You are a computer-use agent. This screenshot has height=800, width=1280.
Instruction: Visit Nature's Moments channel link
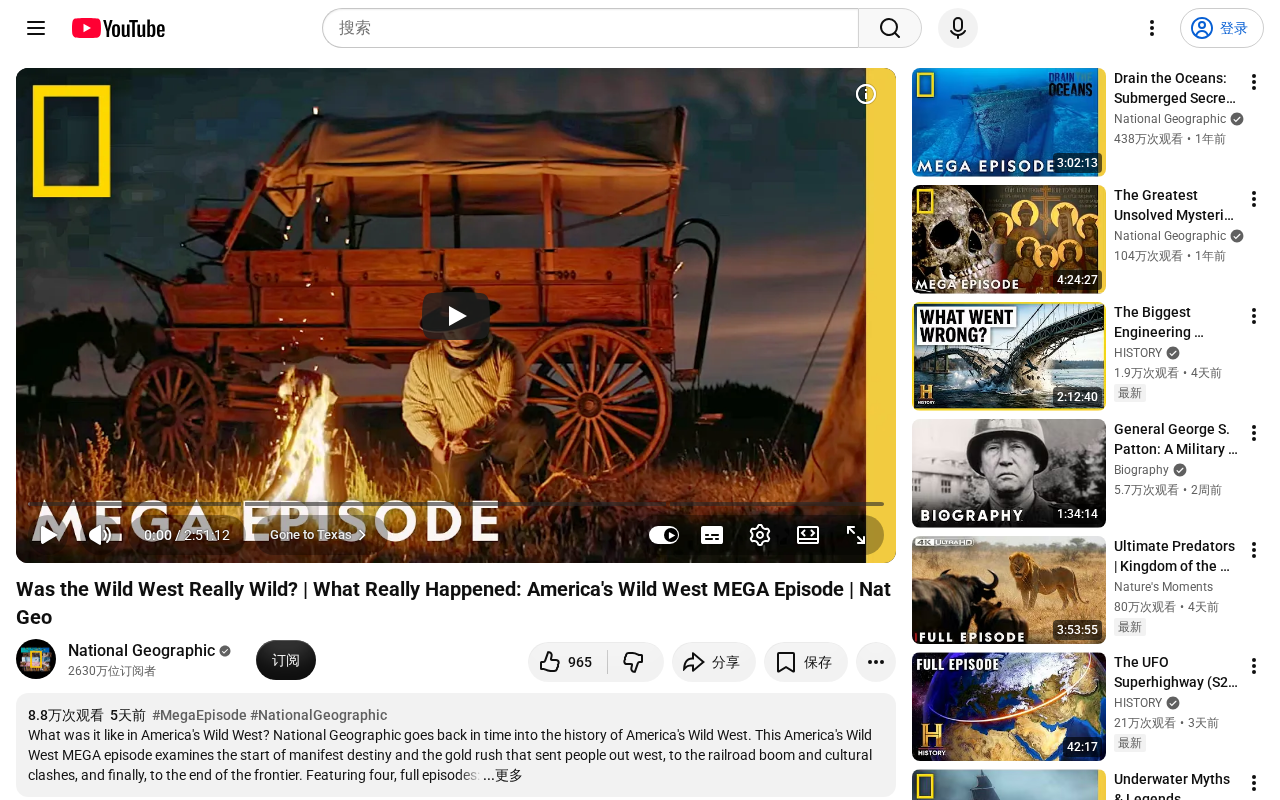1163,587
